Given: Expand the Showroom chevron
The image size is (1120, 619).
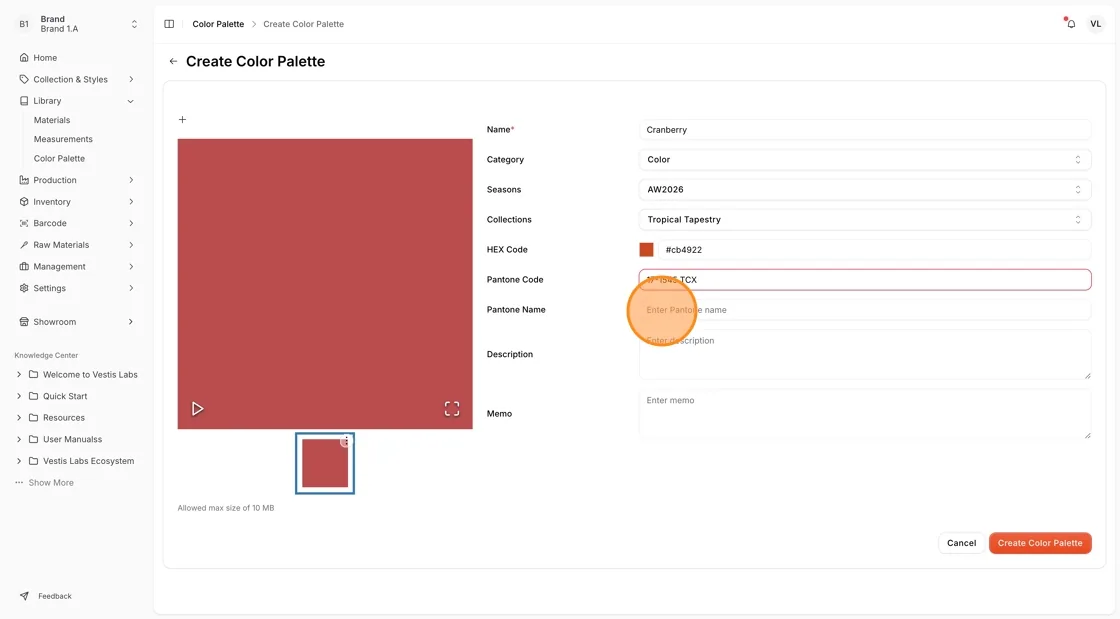Looking at the screenshot, I should 131,322.
